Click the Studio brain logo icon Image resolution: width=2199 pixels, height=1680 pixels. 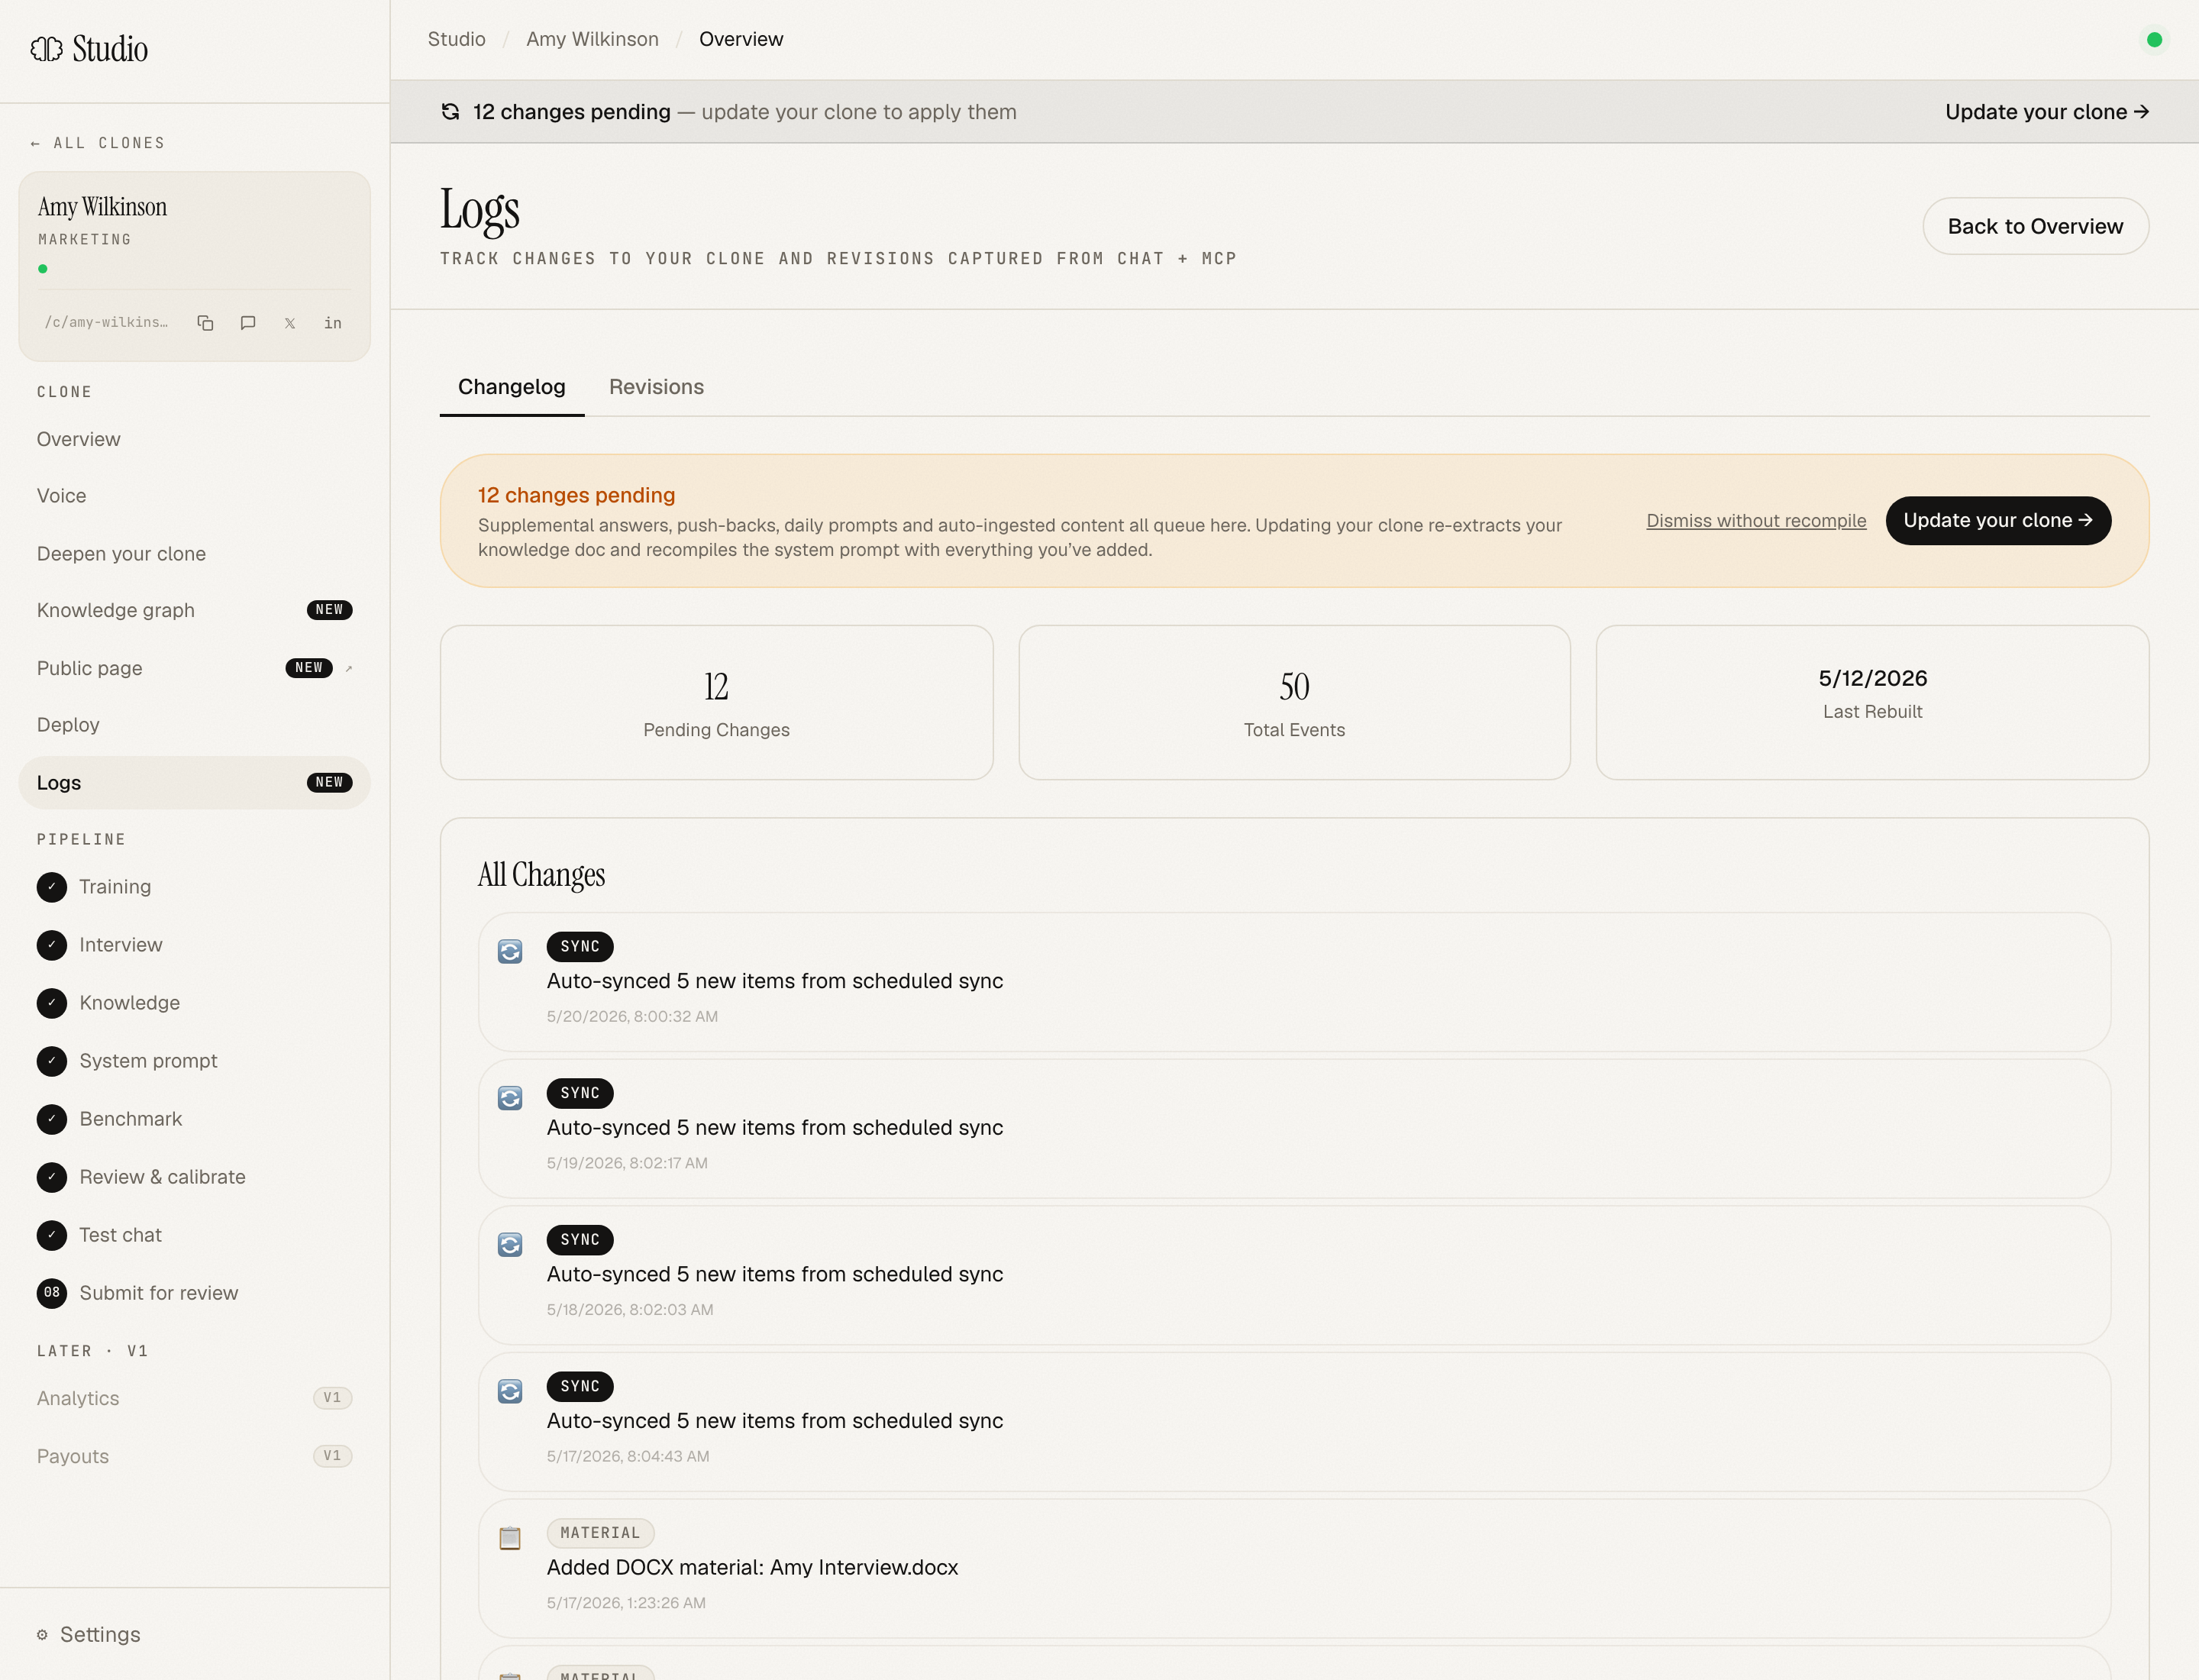coord(46,49)
